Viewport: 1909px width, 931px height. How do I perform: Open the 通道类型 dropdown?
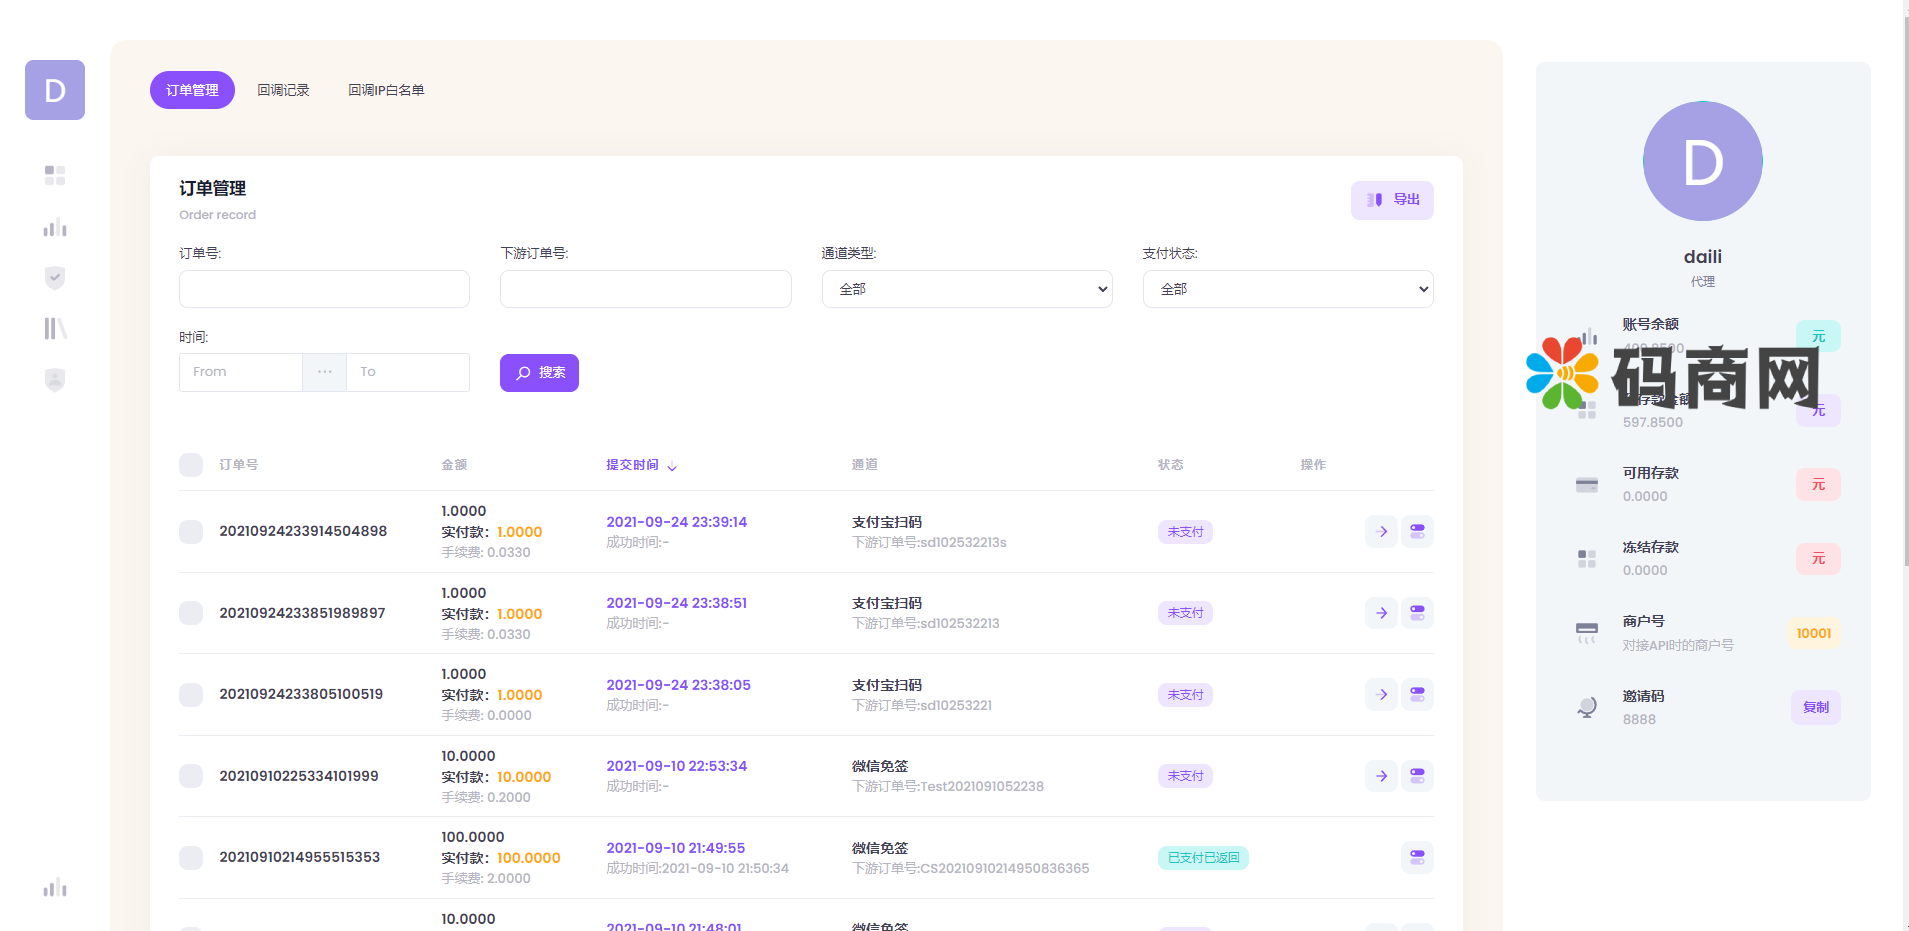(x=966, y=289)
